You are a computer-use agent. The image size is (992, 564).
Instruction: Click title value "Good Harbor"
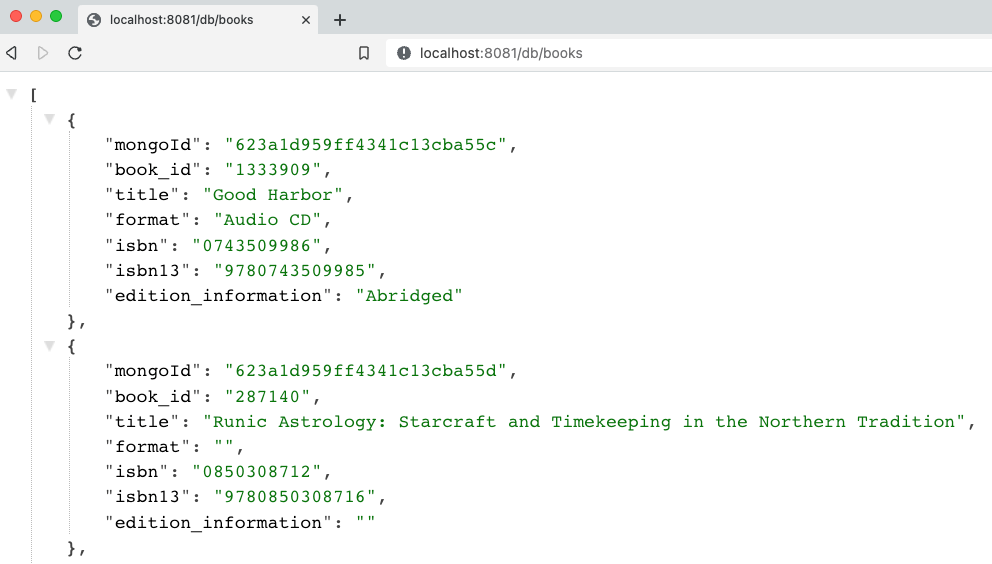(273, 195)
